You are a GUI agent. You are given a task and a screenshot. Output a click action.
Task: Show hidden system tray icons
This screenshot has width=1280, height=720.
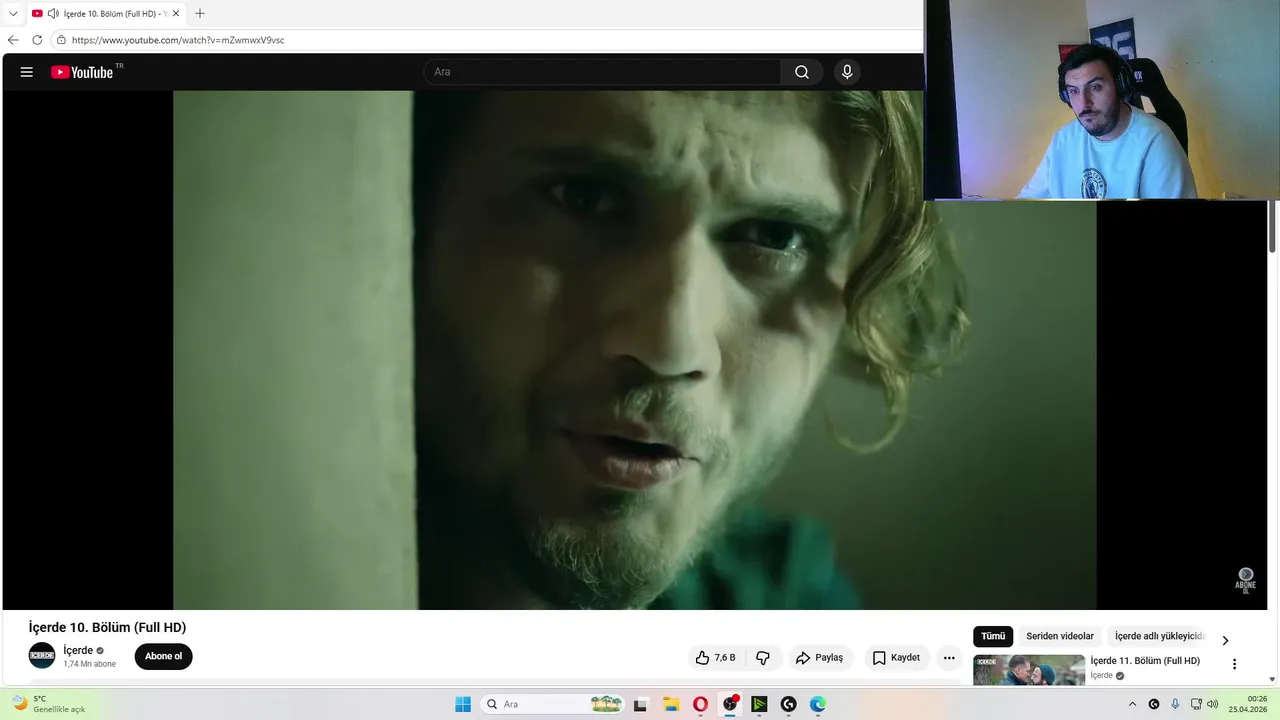1132,704
